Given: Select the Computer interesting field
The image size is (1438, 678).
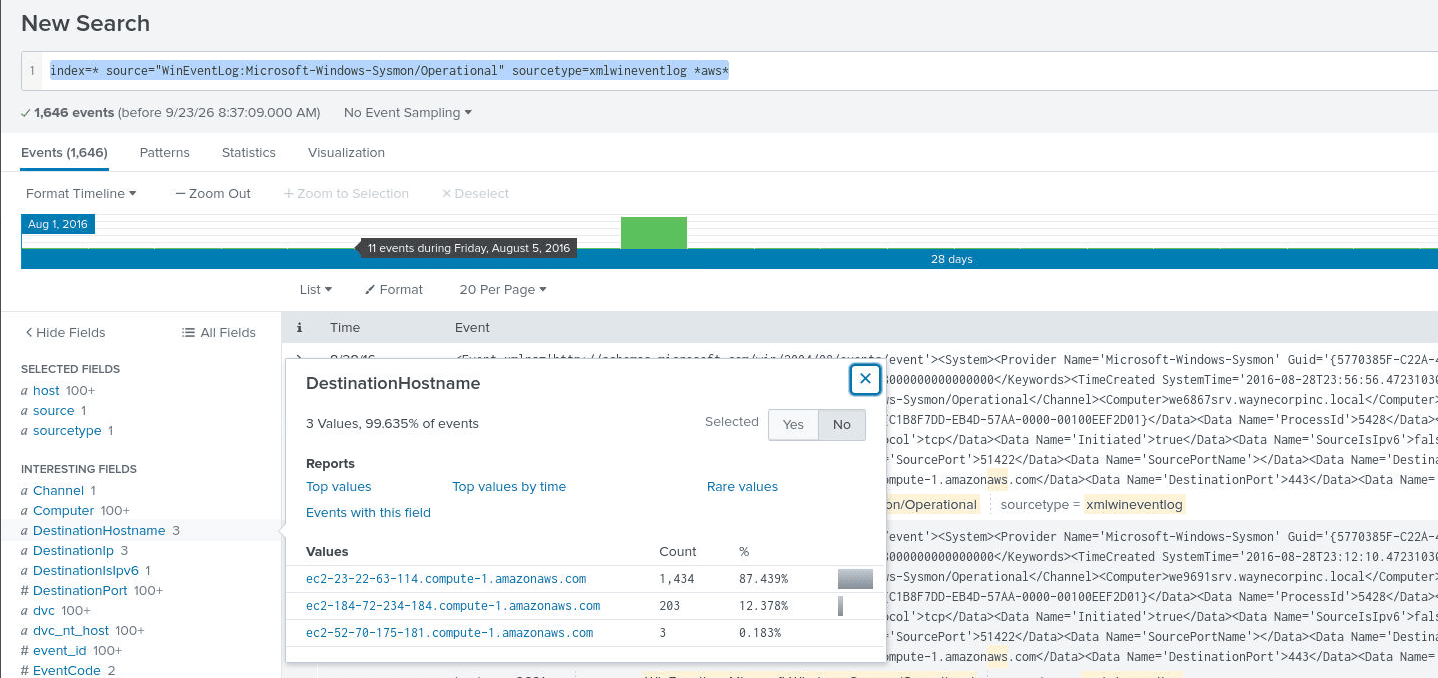Looking at the screenshot, I should (63, 510).
